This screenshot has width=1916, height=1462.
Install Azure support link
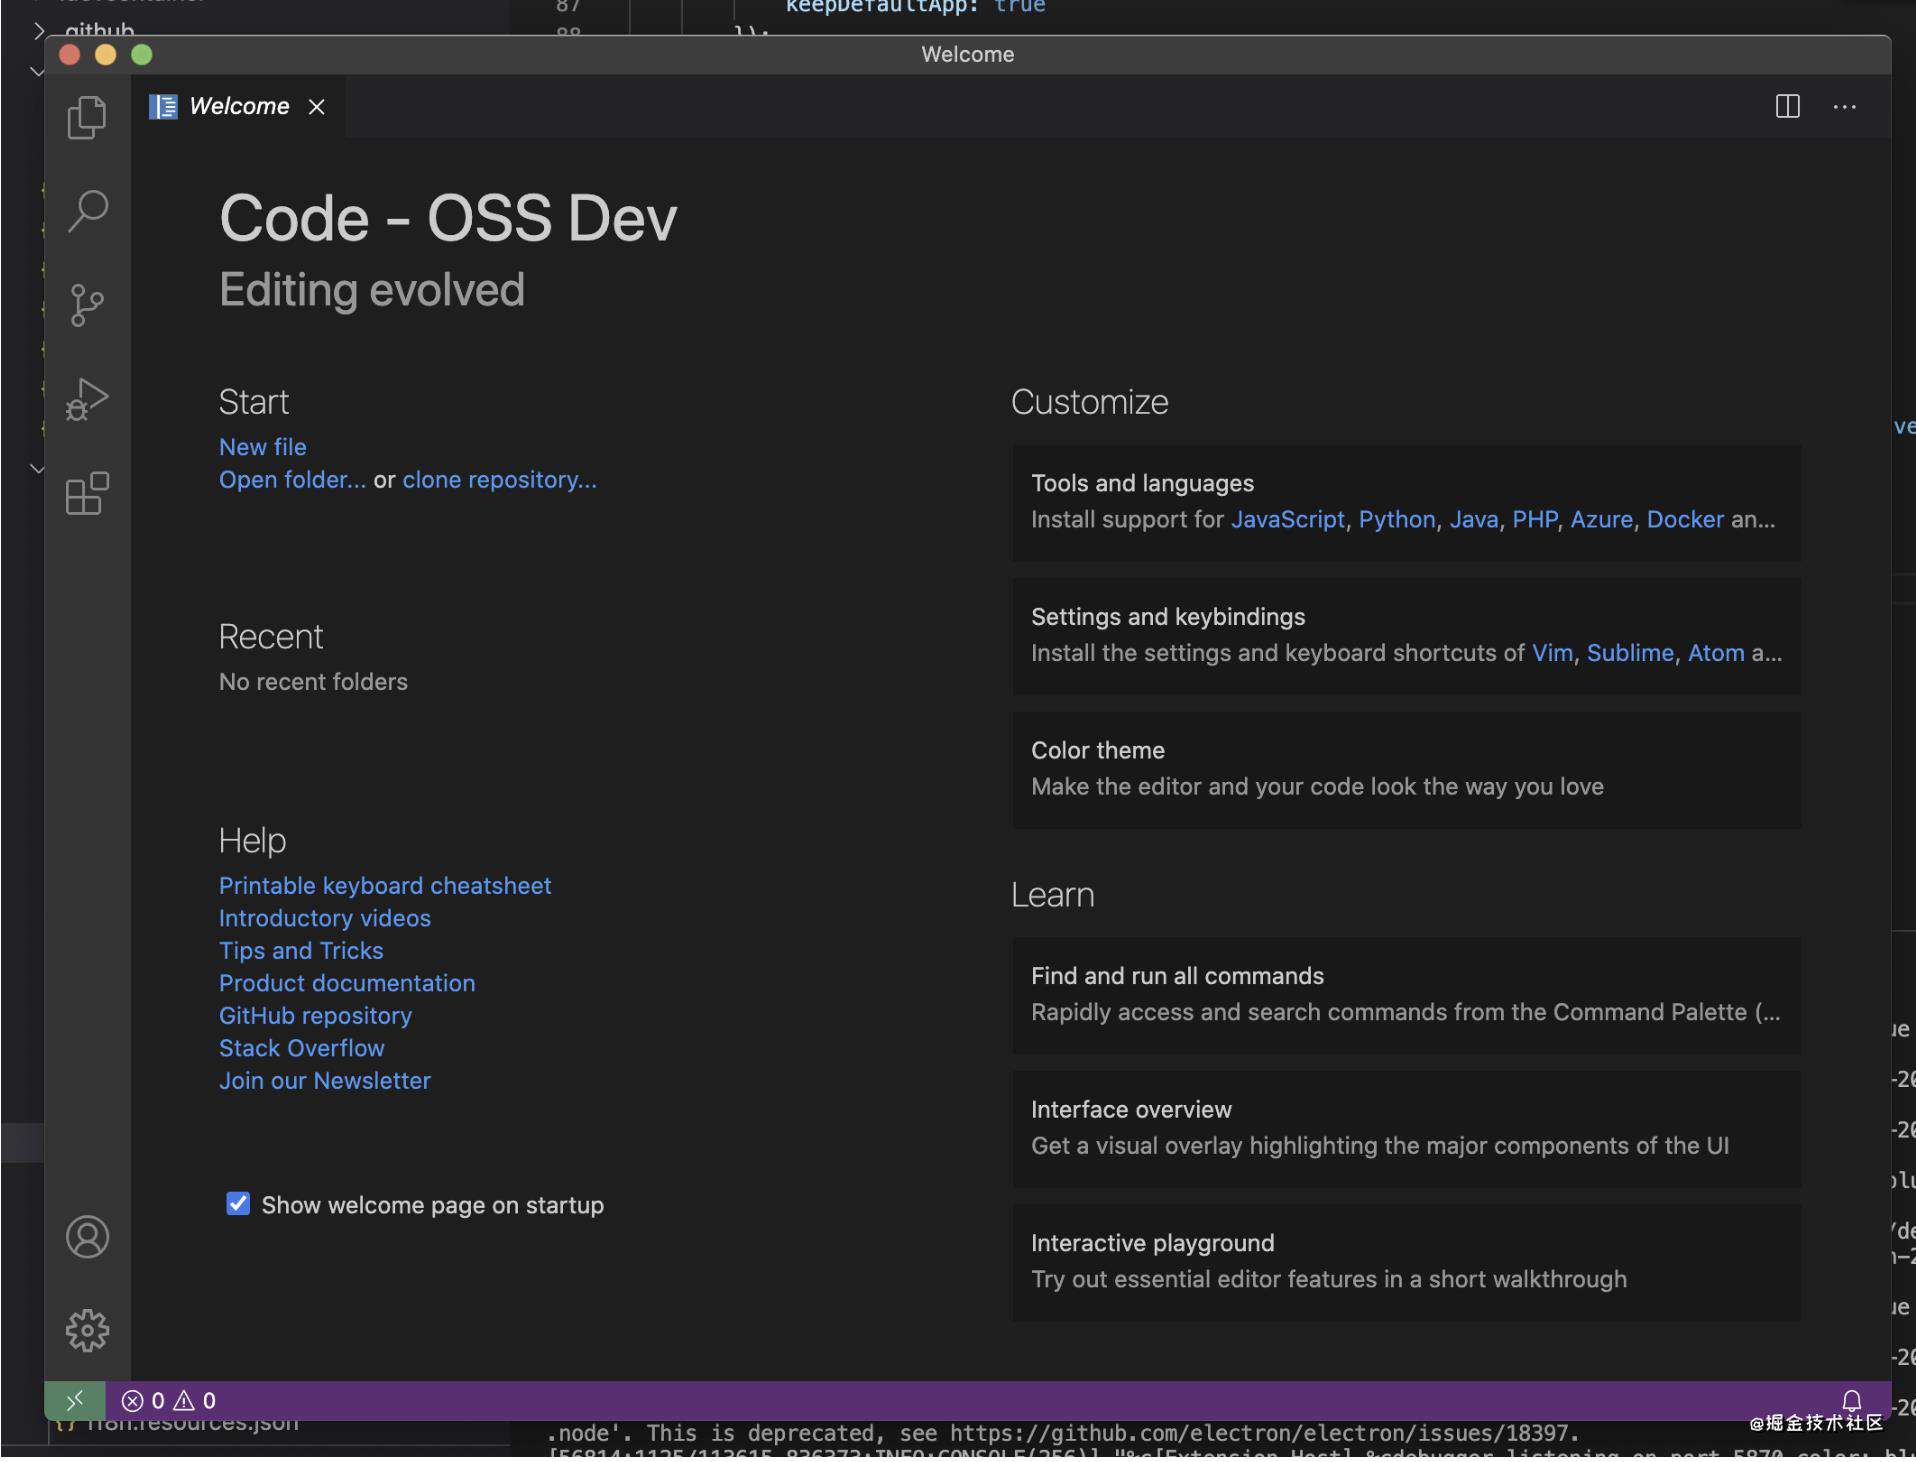pyautogui.click(x=1601, y=520)
